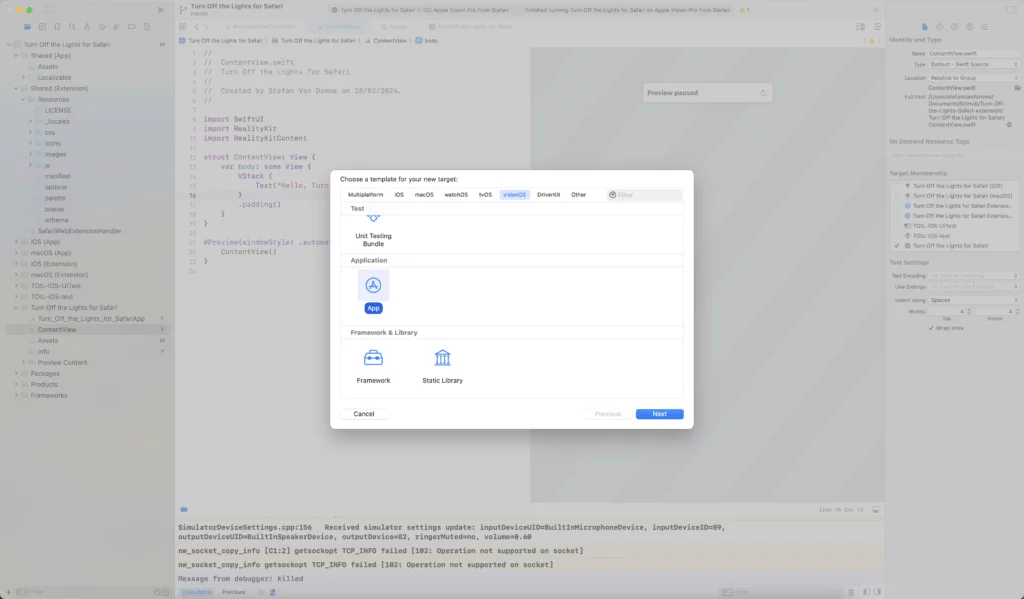
Task: Click the Cancel button in dialog
Action: tap(364, 414)
